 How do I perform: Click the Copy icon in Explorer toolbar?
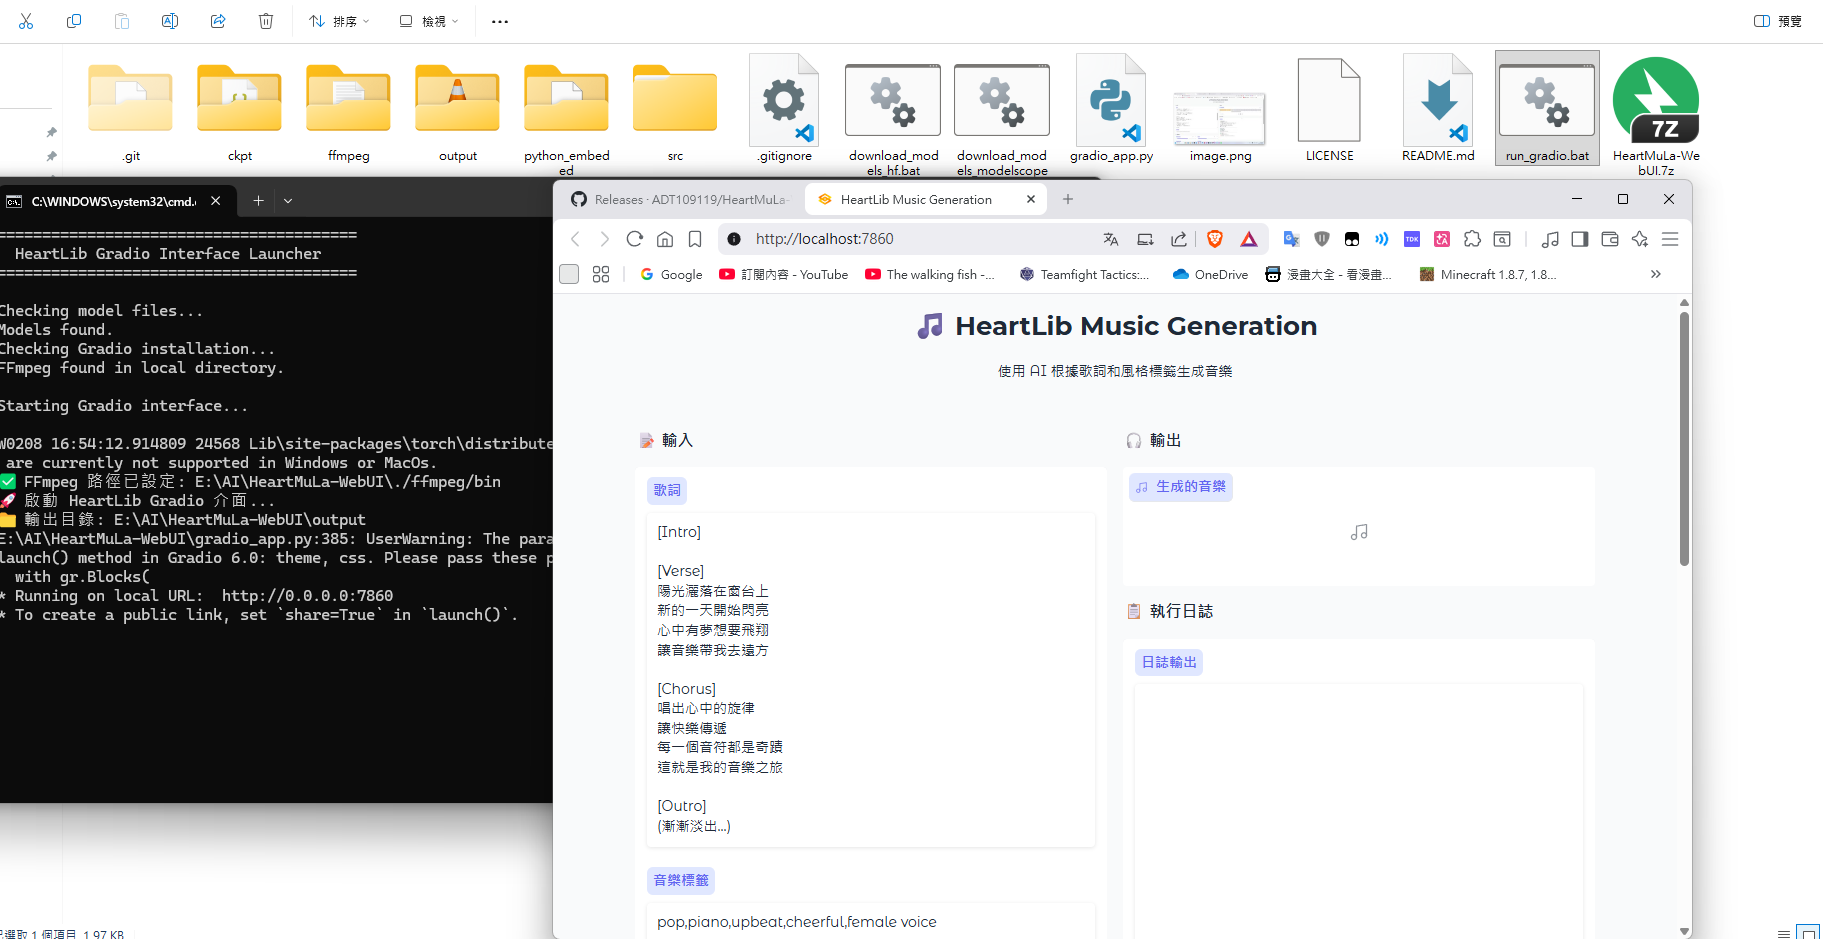click(74, 21)
